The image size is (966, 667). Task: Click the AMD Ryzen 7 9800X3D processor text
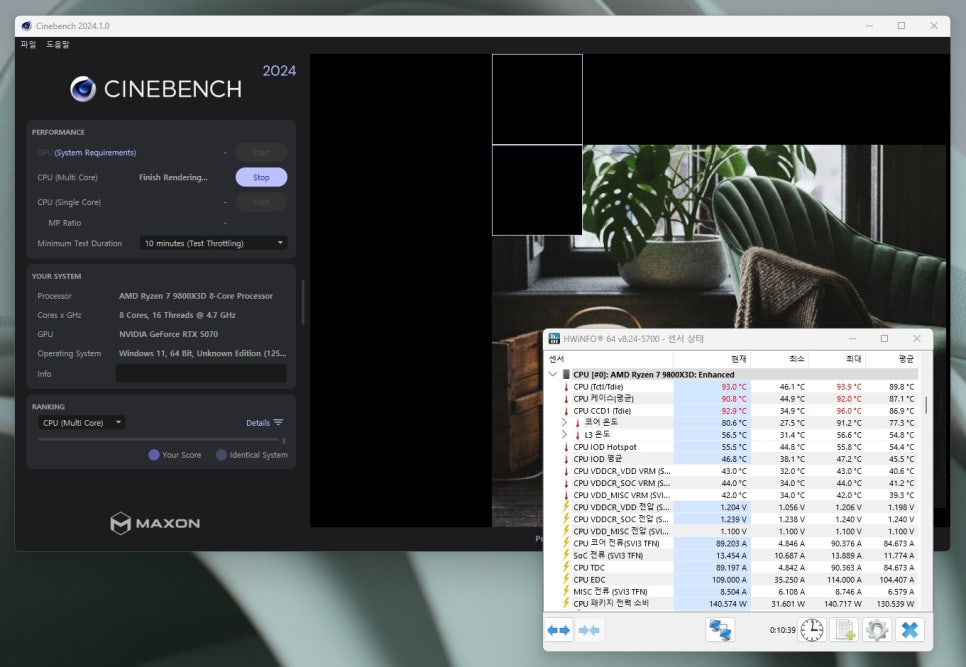point(196,296)
